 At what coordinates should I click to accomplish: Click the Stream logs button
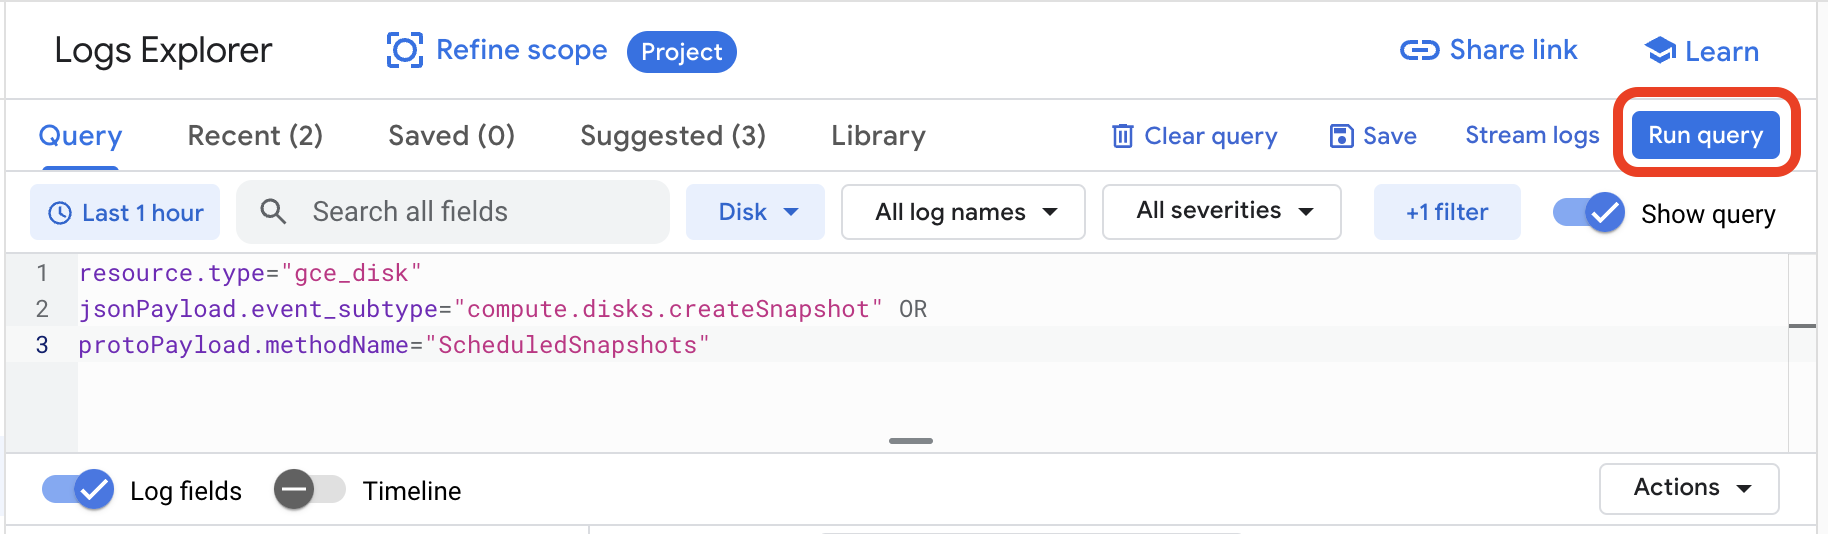(x=1532, y=135)
